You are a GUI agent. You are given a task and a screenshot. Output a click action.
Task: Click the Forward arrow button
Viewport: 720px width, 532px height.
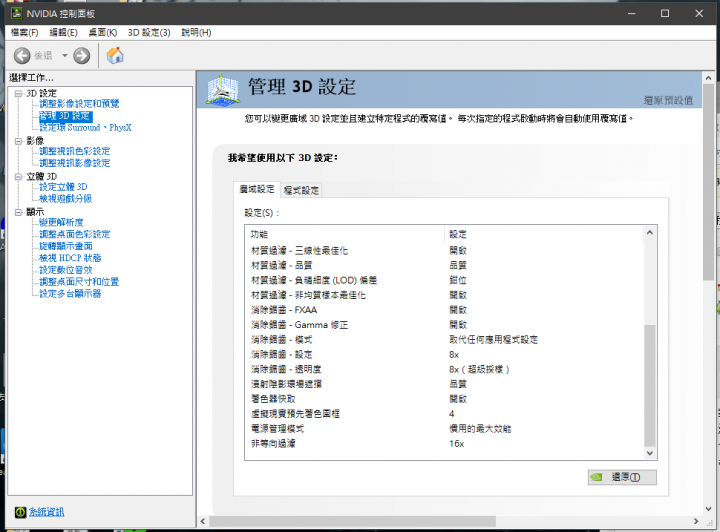[82, 56]
